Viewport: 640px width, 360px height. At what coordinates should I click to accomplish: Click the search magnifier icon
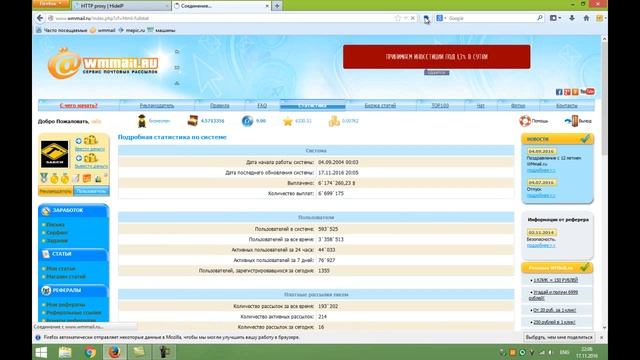(540, 18)
